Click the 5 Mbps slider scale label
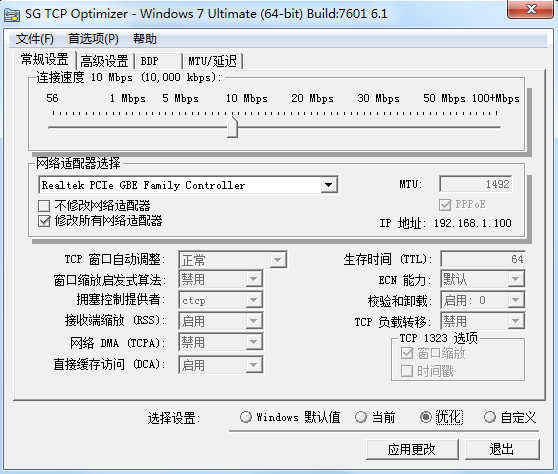558x474 pixels. [180, 98]
